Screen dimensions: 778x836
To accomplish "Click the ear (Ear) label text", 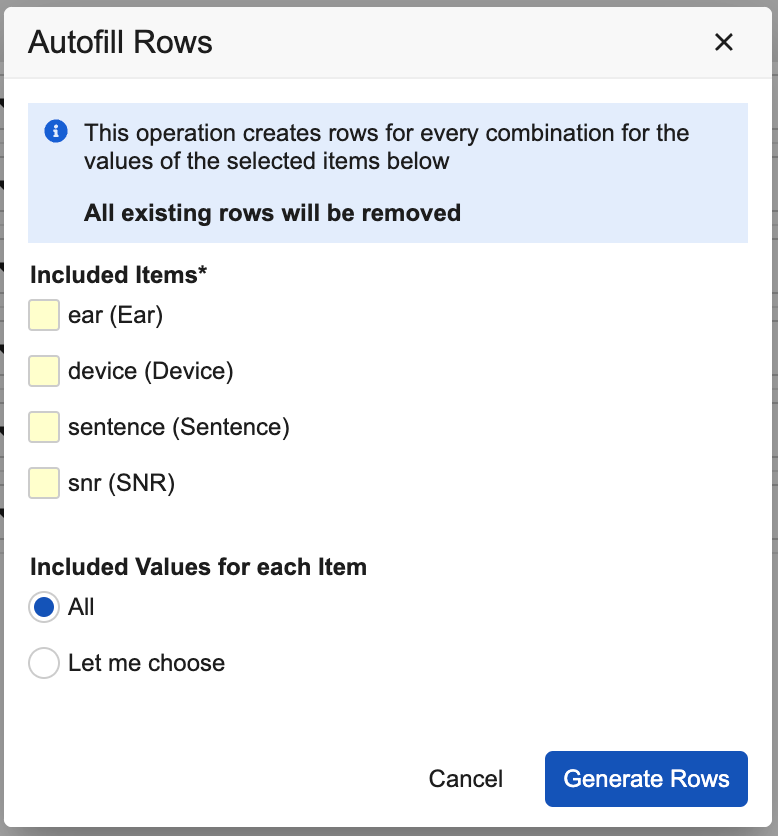I will [x=115, y=315].
